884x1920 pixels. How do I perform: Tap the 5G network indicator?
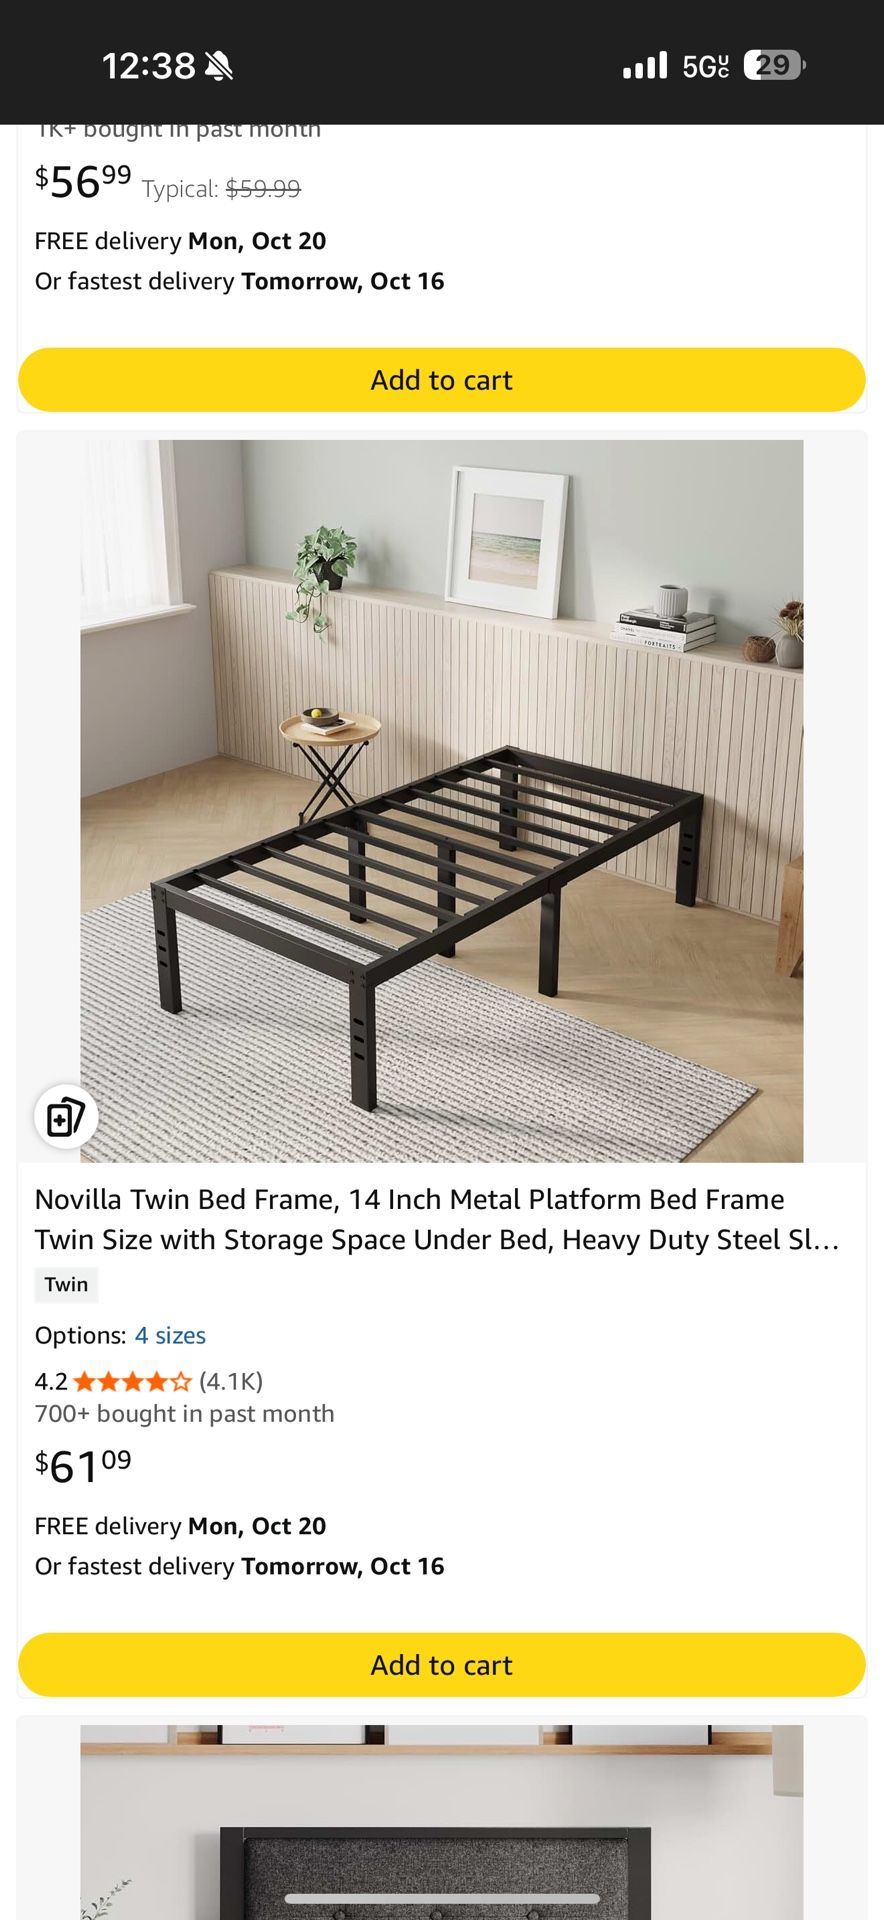706,66
